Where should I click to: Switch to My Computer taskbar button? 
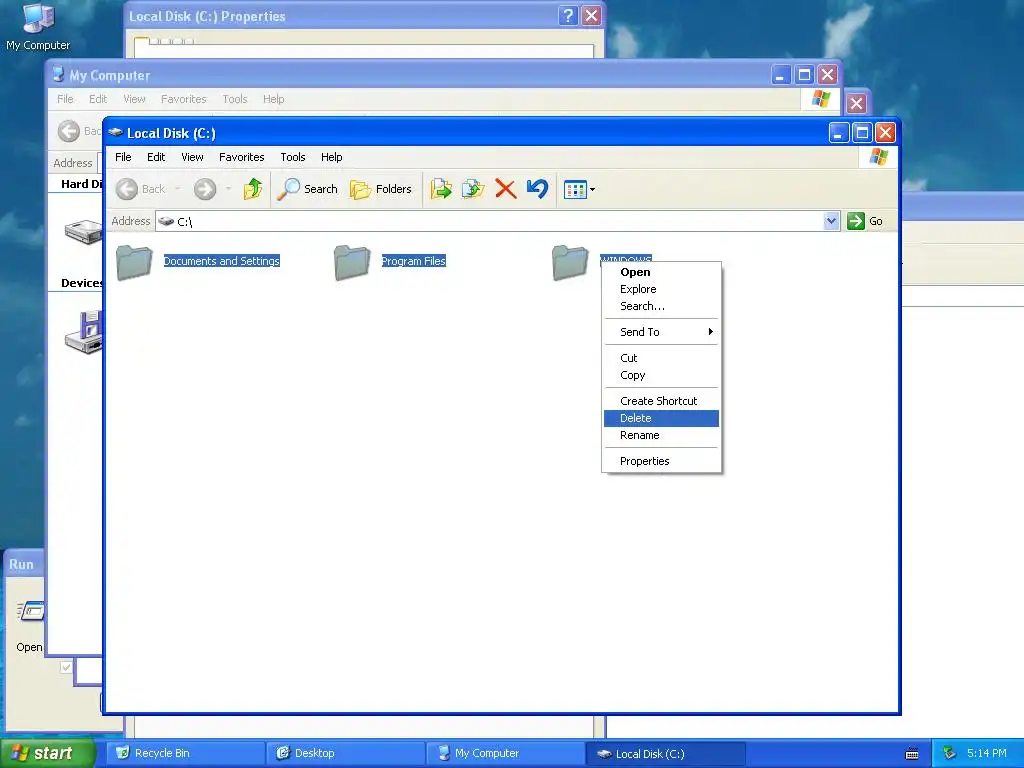[505, 754]
